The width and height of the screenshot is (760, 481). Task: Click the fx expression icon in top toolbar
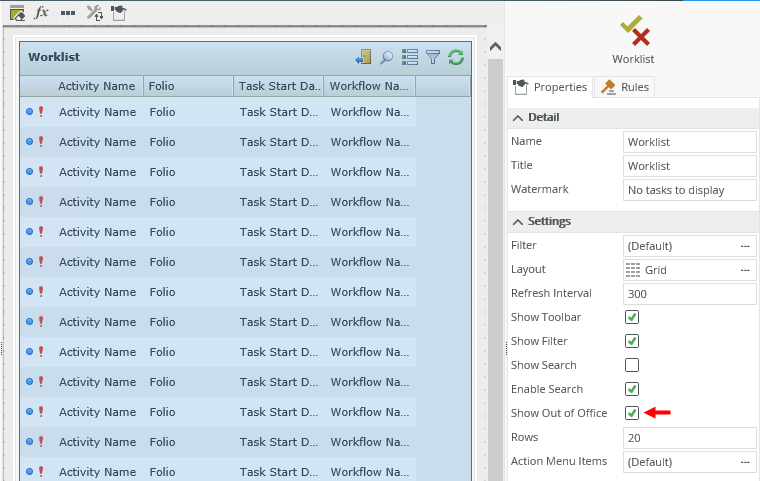pyautogui.click(x=42, y=12)
